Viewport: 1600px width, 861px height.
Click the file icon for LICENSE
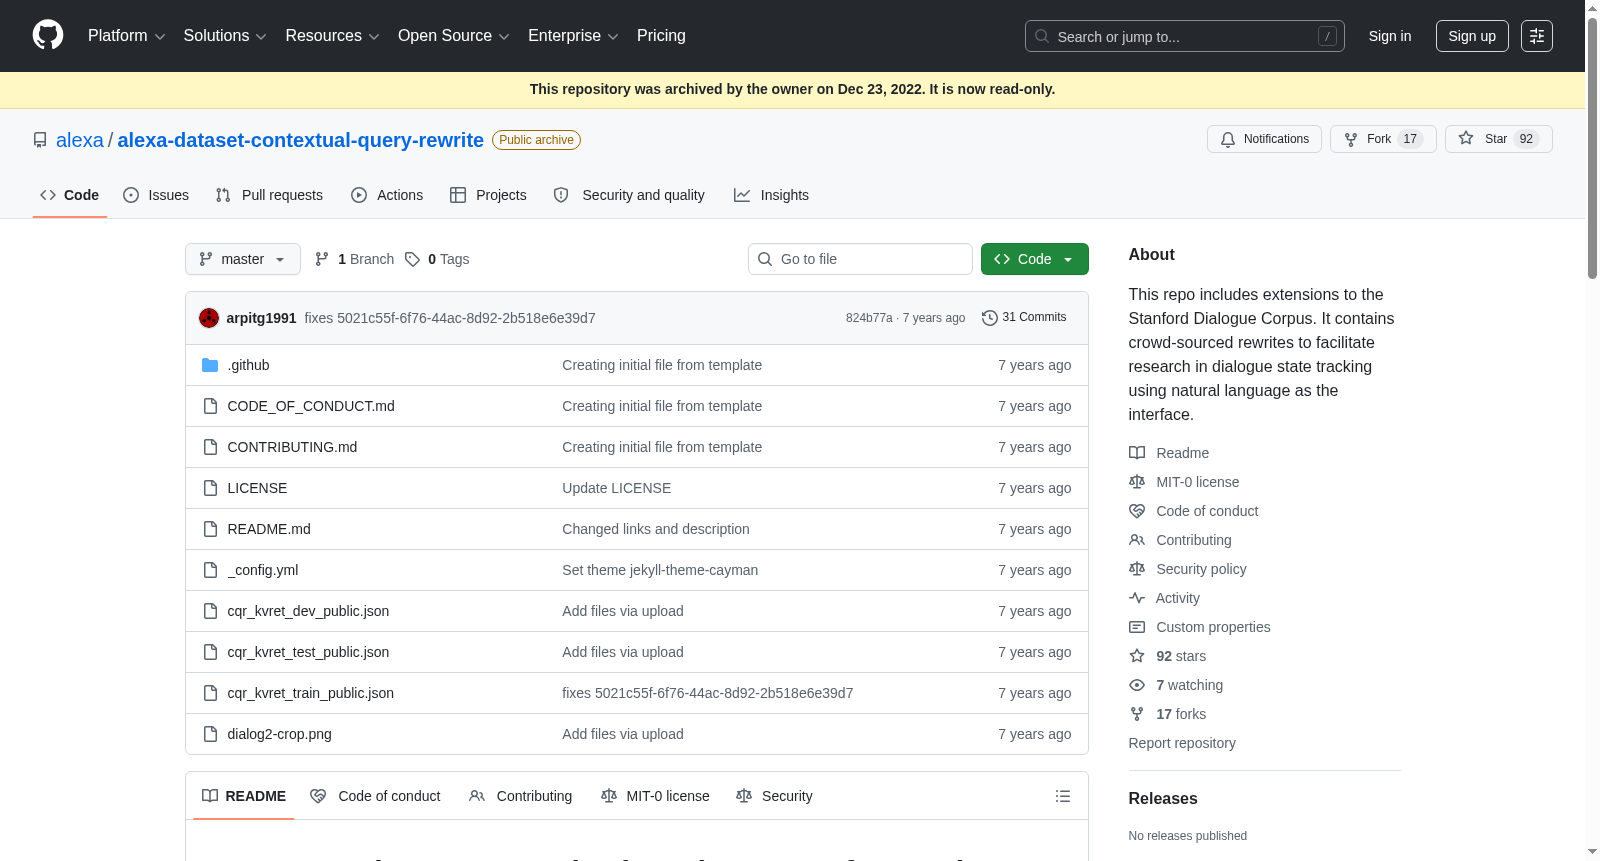[210, 488]
